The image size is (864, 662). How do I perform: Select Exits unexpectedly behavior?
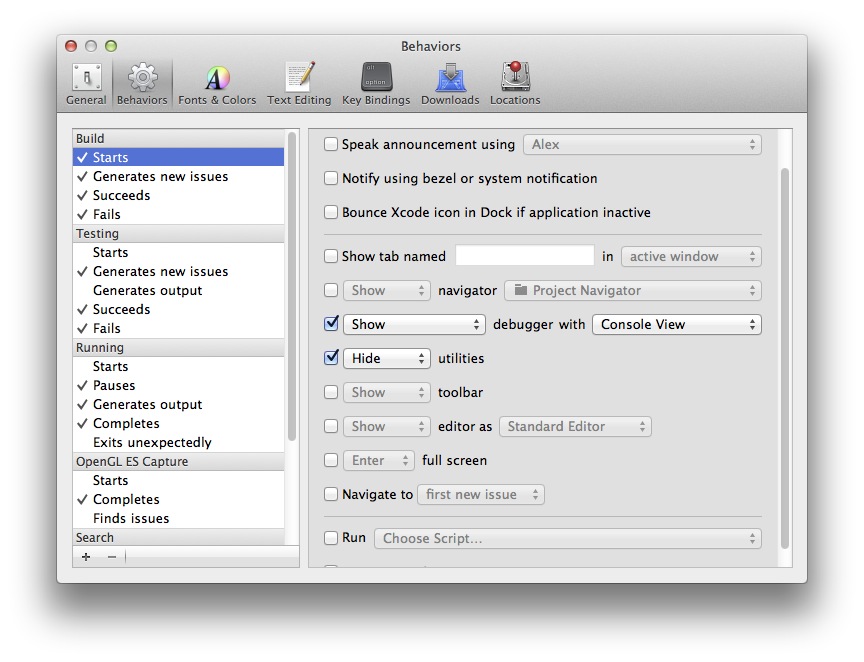pyautogui.click(x=179, y=443)
